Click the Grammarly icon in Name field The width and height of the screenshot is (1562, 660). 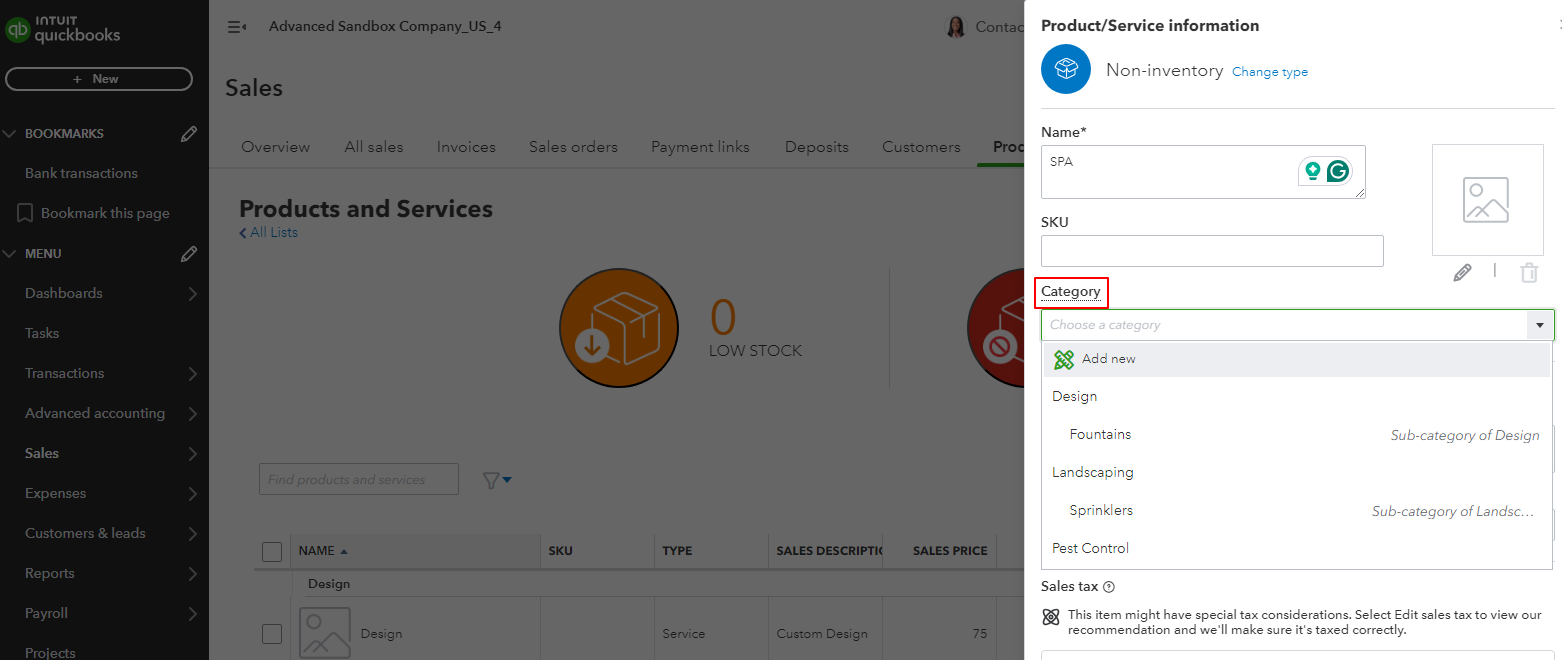click(1338, 172)
